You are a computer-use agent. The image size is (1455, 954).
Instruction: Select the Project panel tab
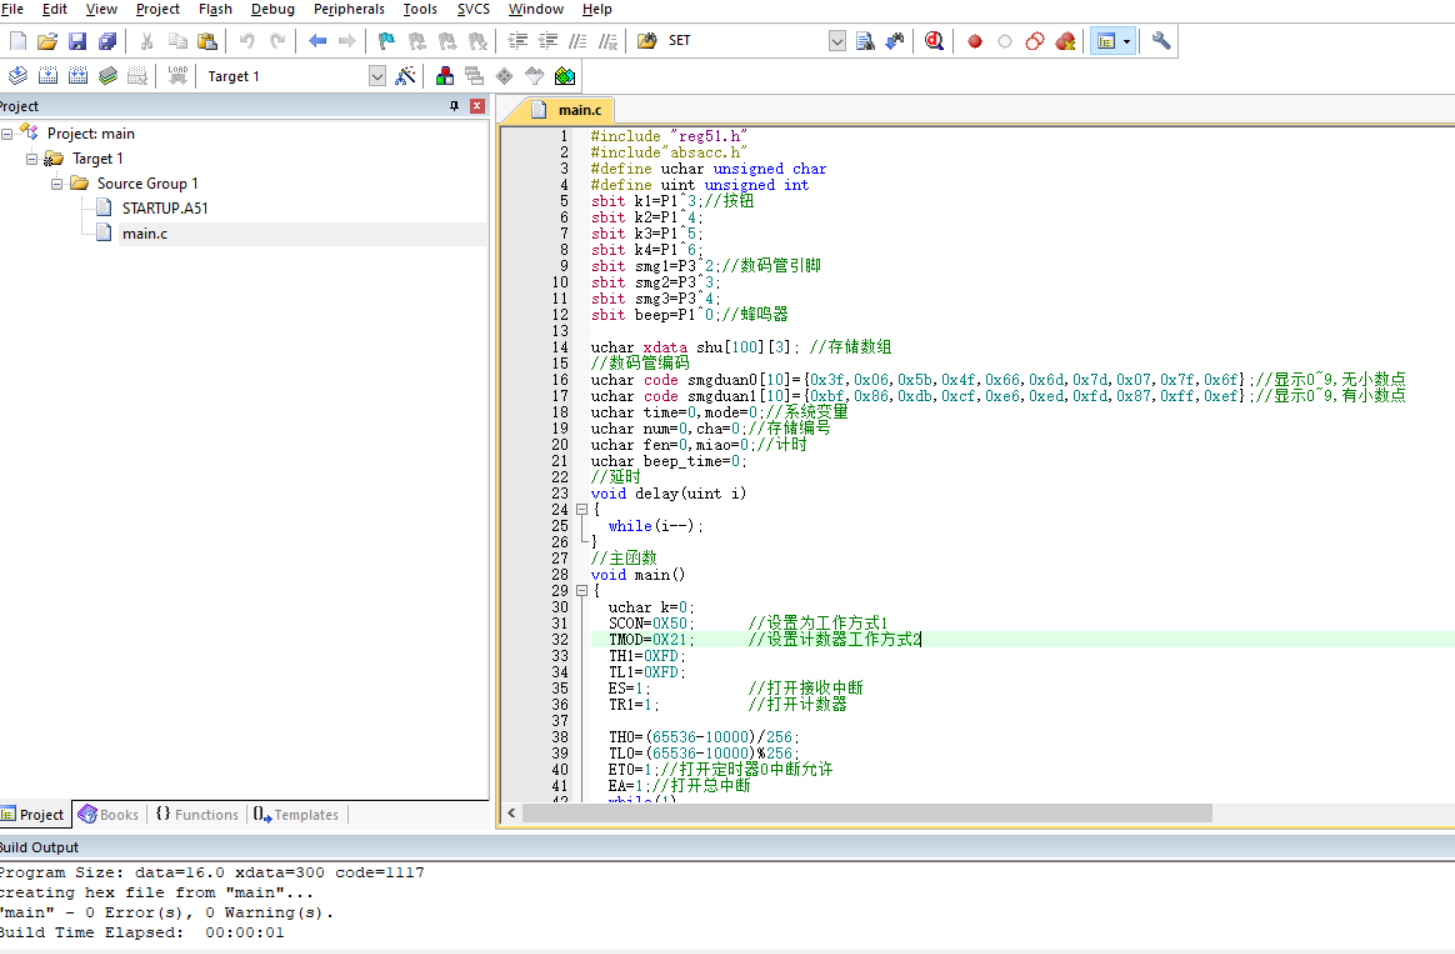[34, 815]
